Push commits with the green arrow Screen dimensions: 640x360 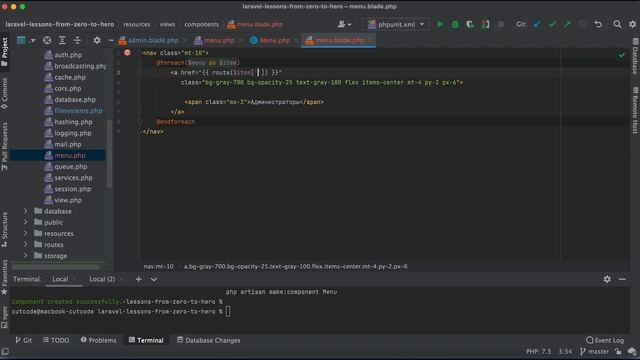point(567,24)
